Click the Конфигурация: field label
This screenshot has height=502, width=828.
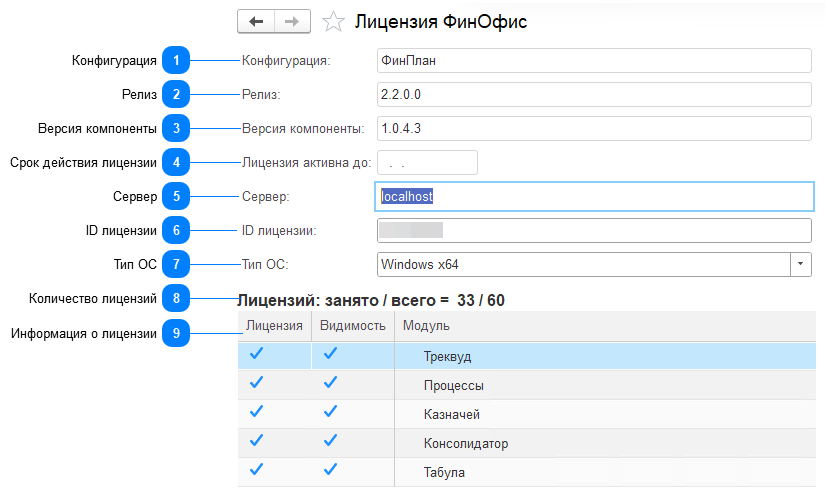pyautogui.click(x=286, y=61)
